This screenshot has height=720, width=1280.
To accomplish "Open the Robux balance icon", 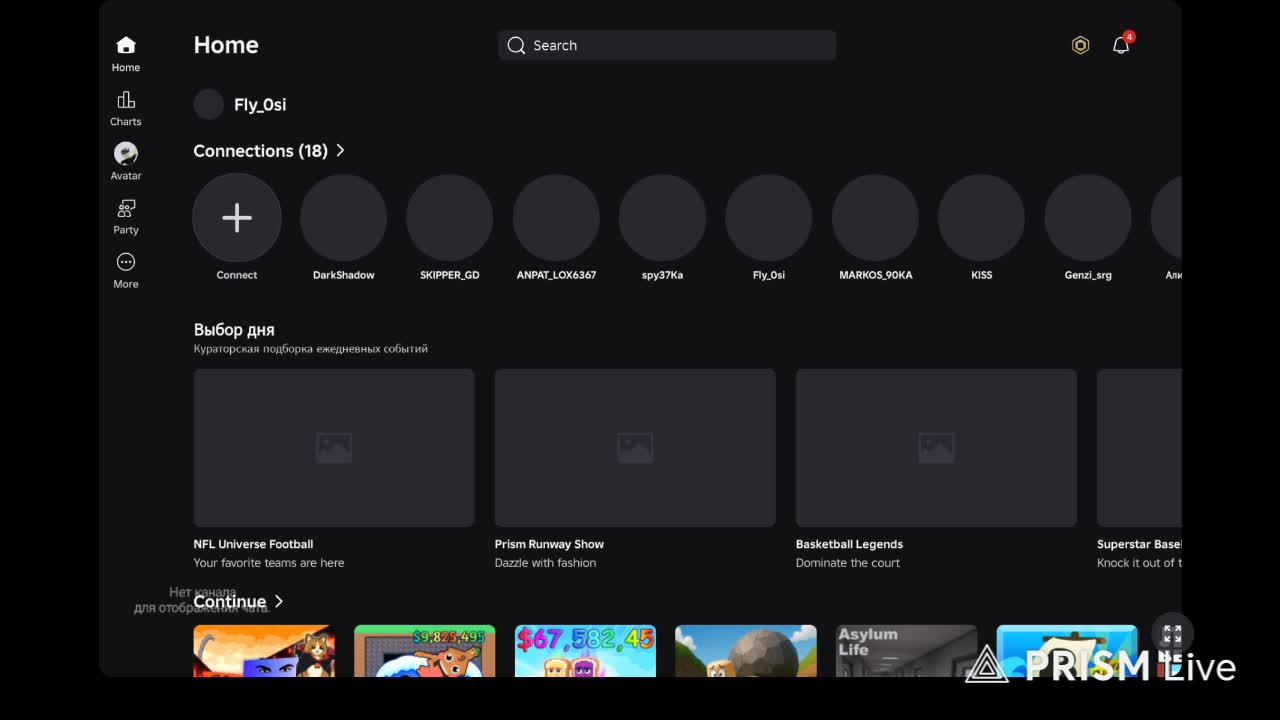I will click(1080, 45).
